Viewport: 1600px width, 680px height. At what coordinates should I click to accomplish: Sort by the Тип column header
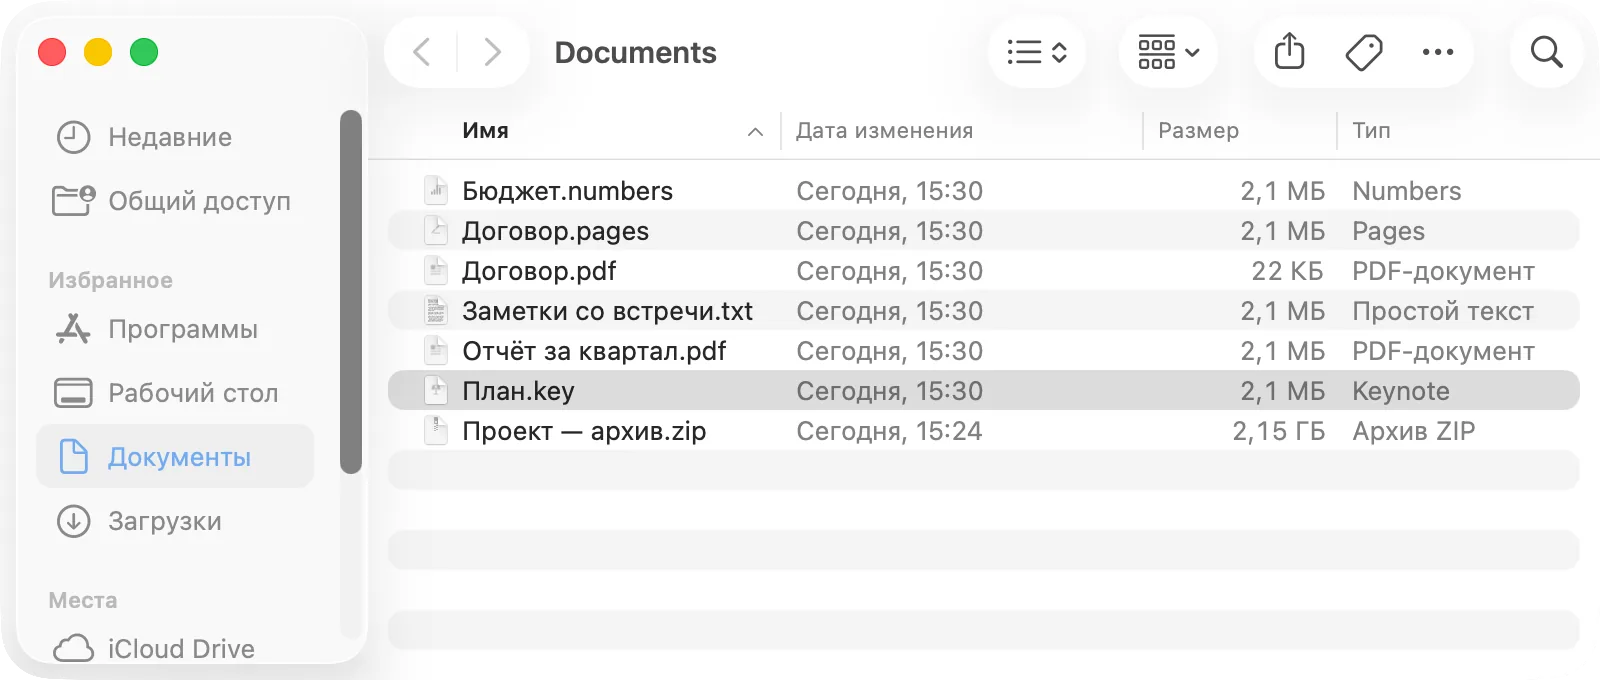(x=1371, y=130)
